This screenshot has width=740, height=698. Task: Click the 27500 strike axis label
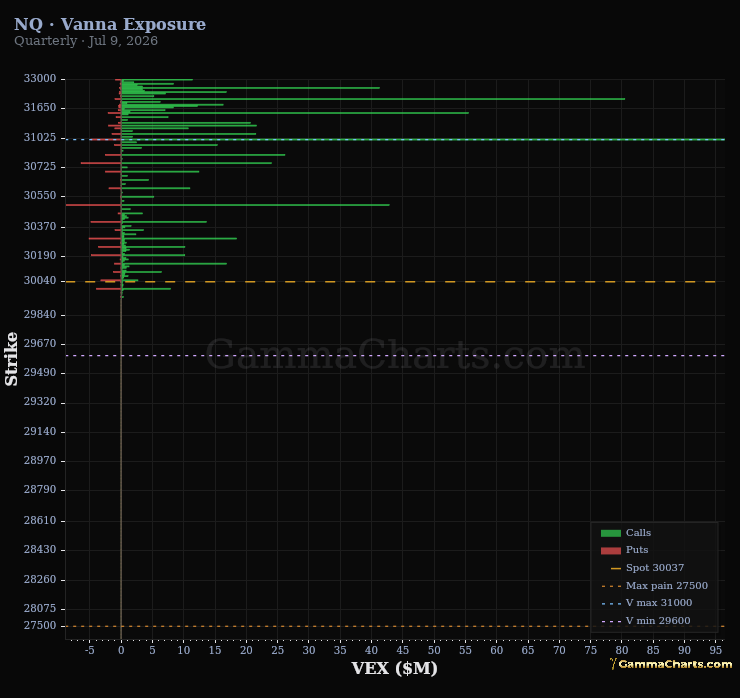(40, 625)
